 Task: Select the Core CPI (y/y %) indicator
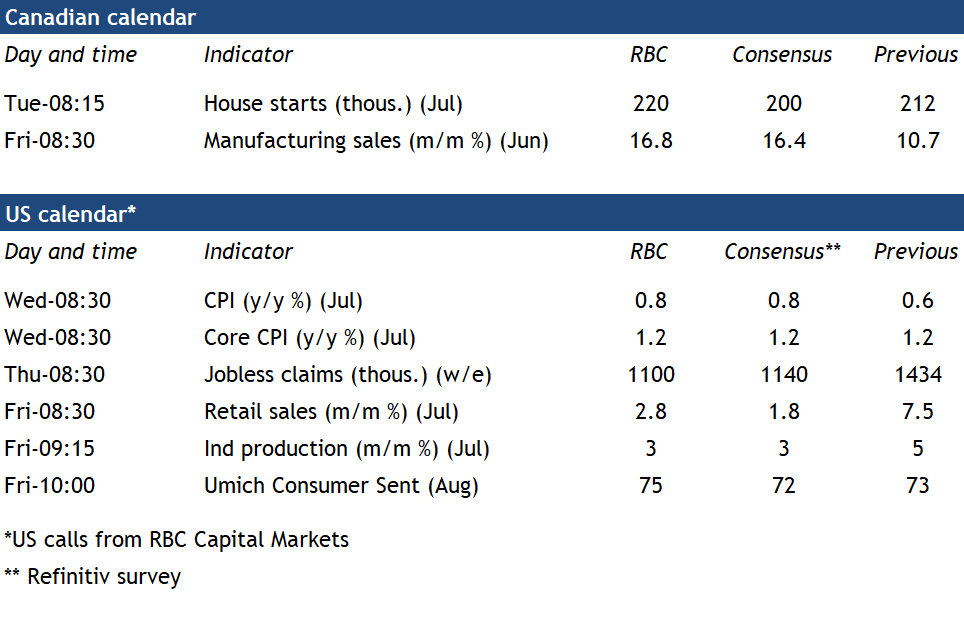click(310, 338)
